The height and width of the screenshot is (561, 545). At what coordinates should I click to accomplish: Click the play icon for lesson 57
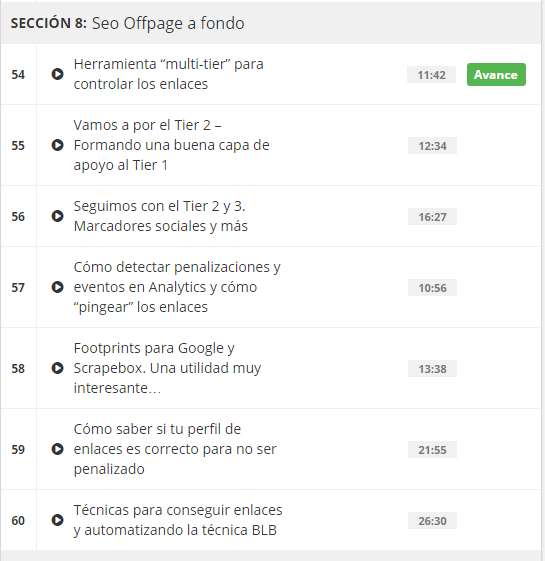[57, 287]
